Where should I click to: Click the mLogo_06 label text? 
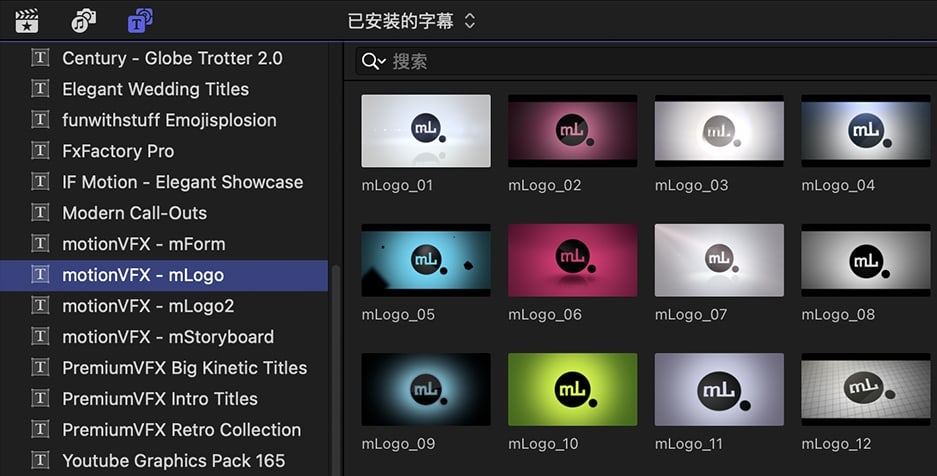pyautogui.click(x=544, y=315)
